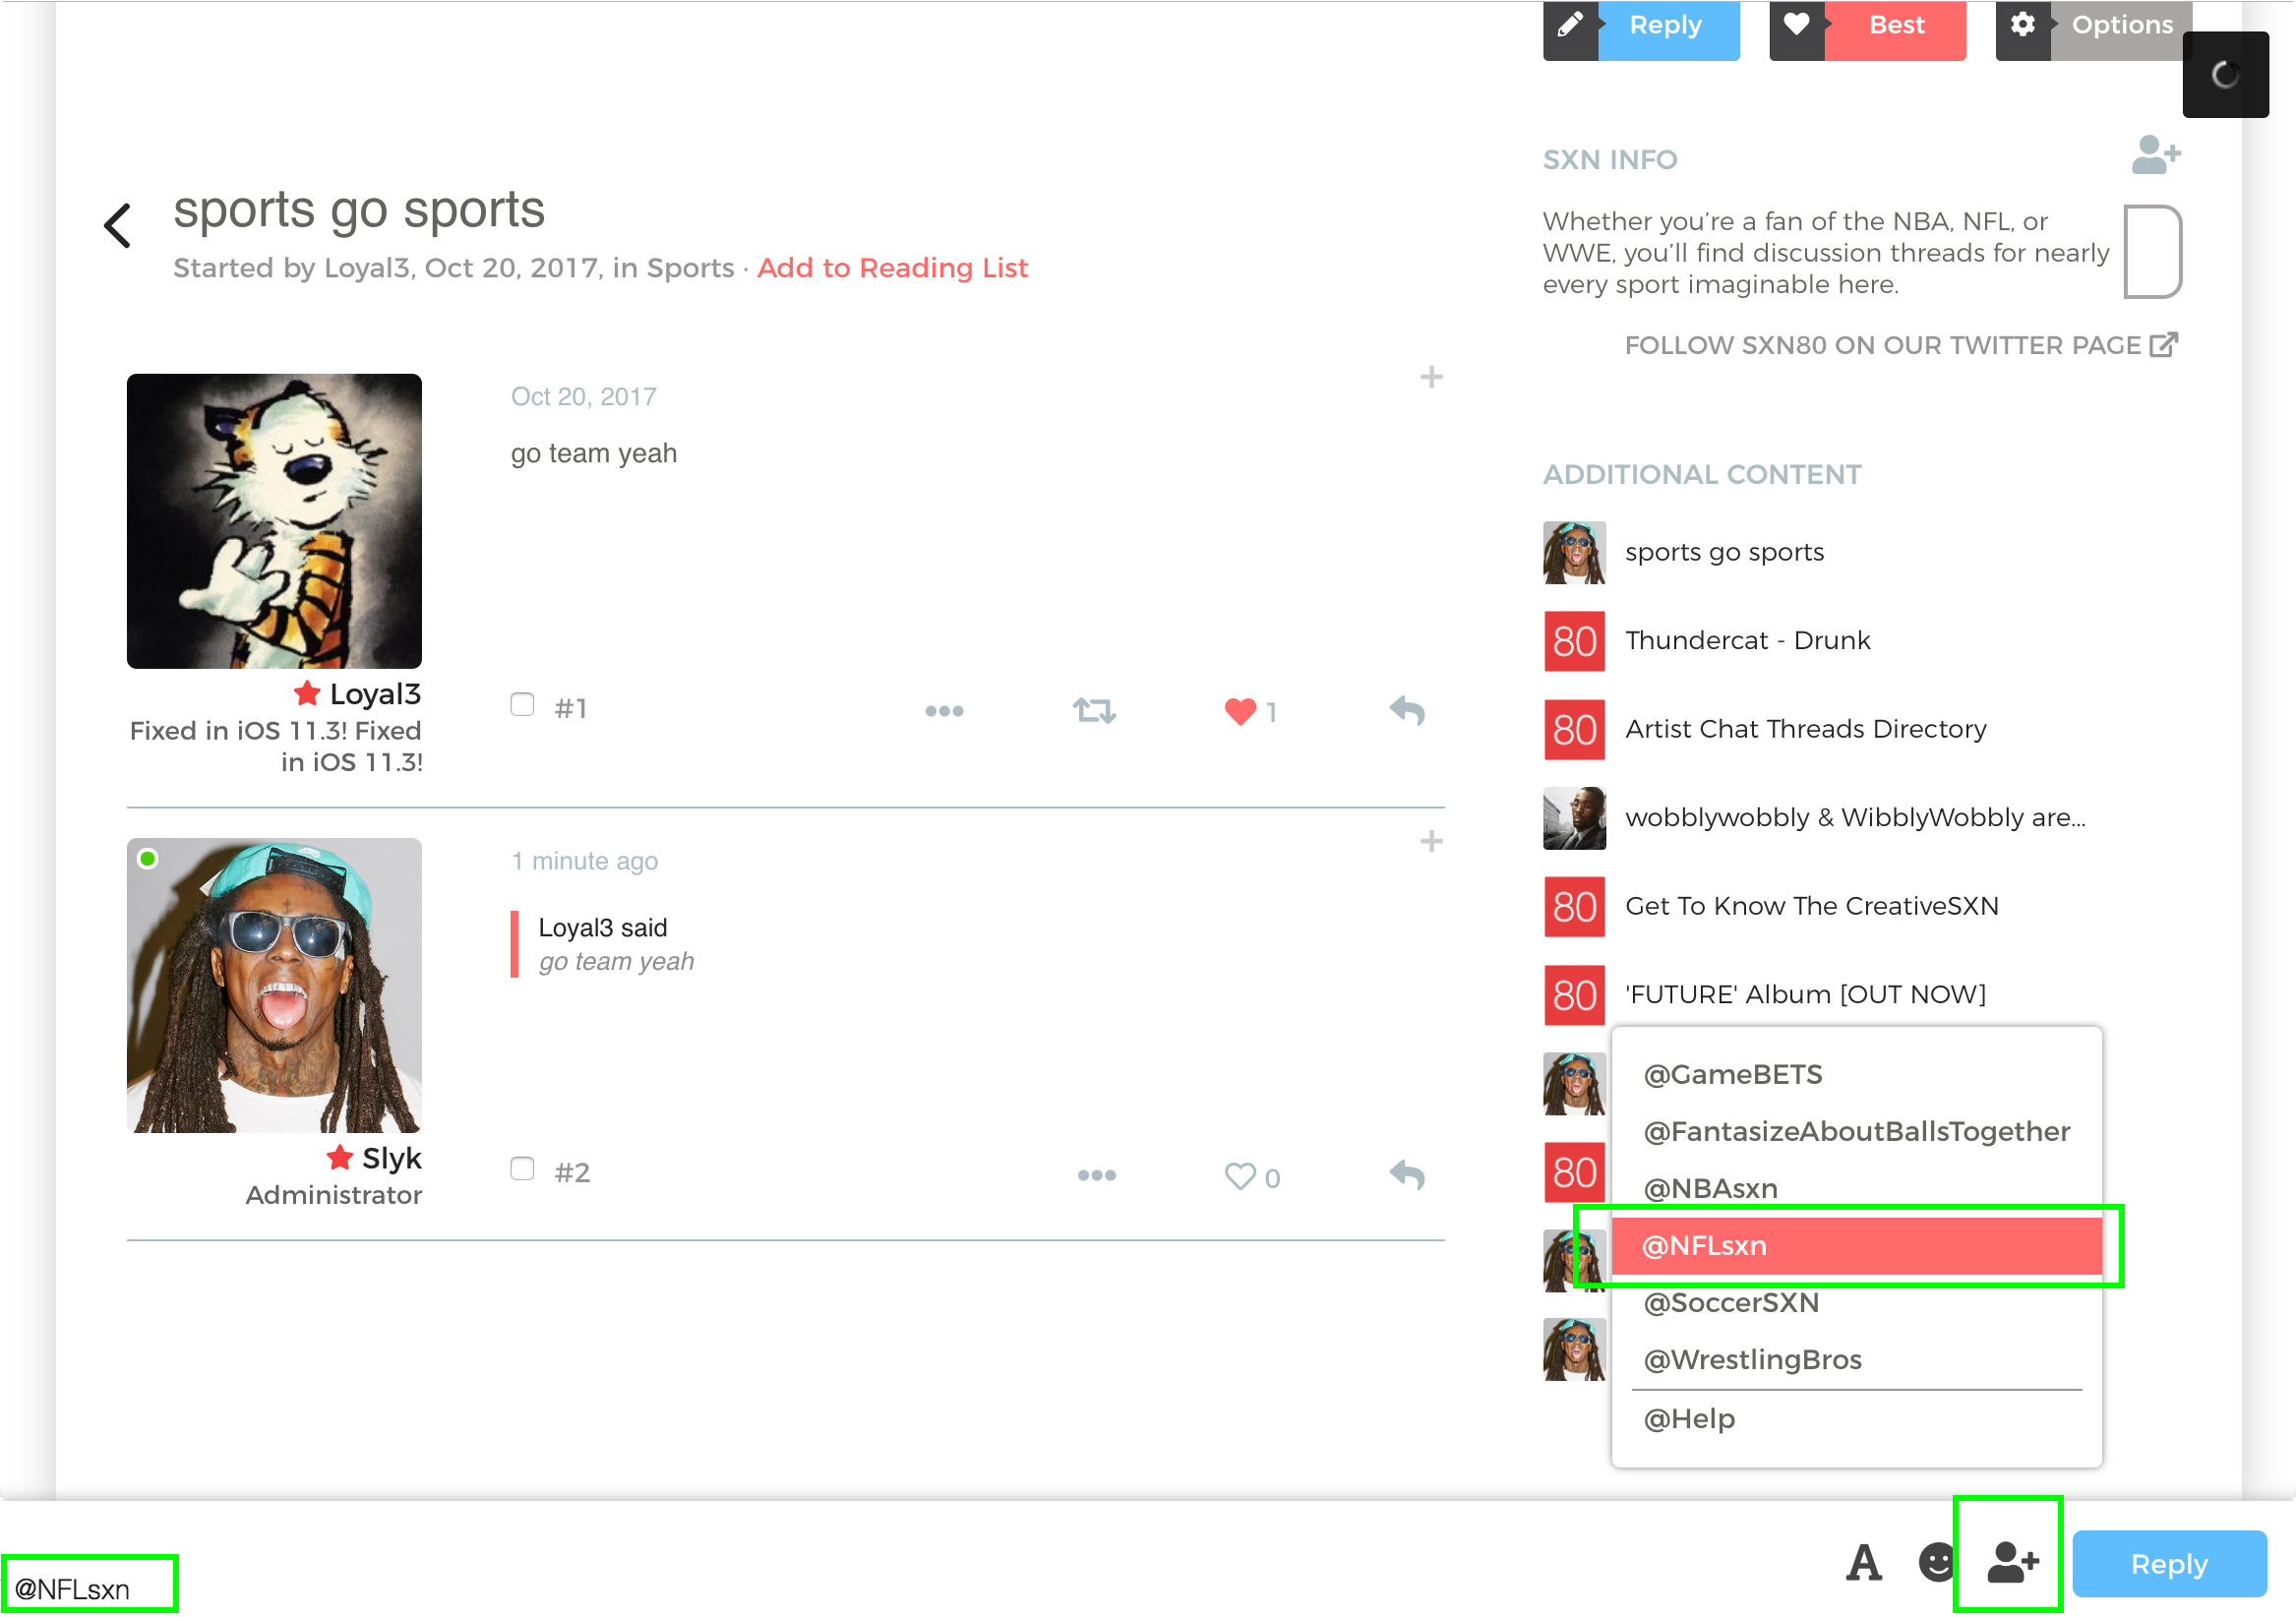Go back using the left chevron arrow

[118, 225]
